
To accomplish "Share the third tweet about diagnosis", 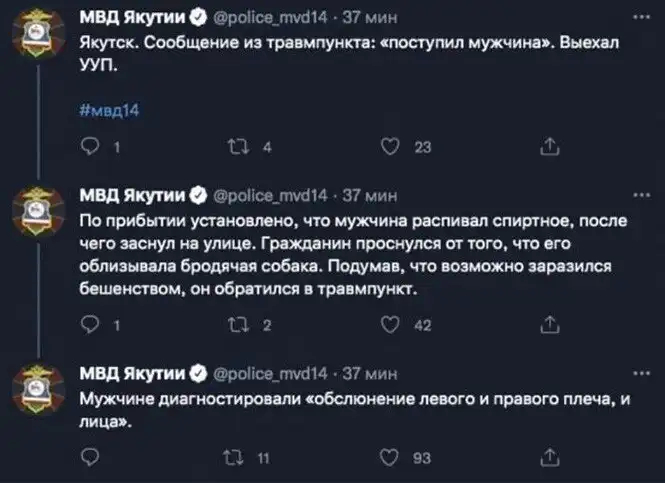I will coord(548,458).
